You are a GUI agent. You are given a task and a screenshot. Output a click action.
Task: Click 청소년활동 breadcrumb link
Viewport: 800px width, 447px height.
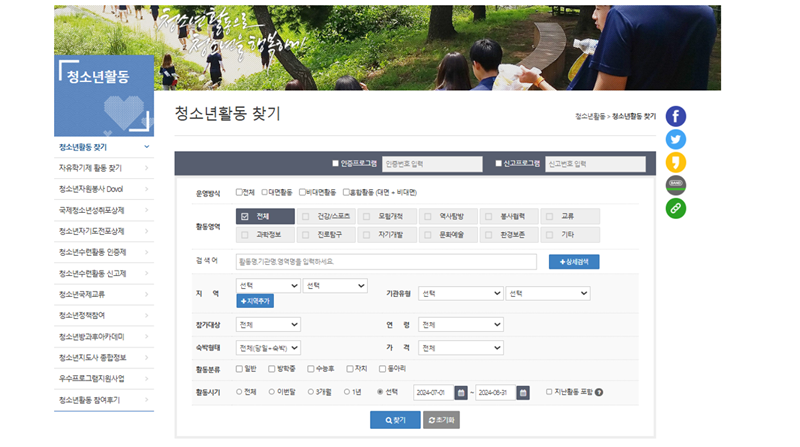pyautogui.click(x=590, y=116)
